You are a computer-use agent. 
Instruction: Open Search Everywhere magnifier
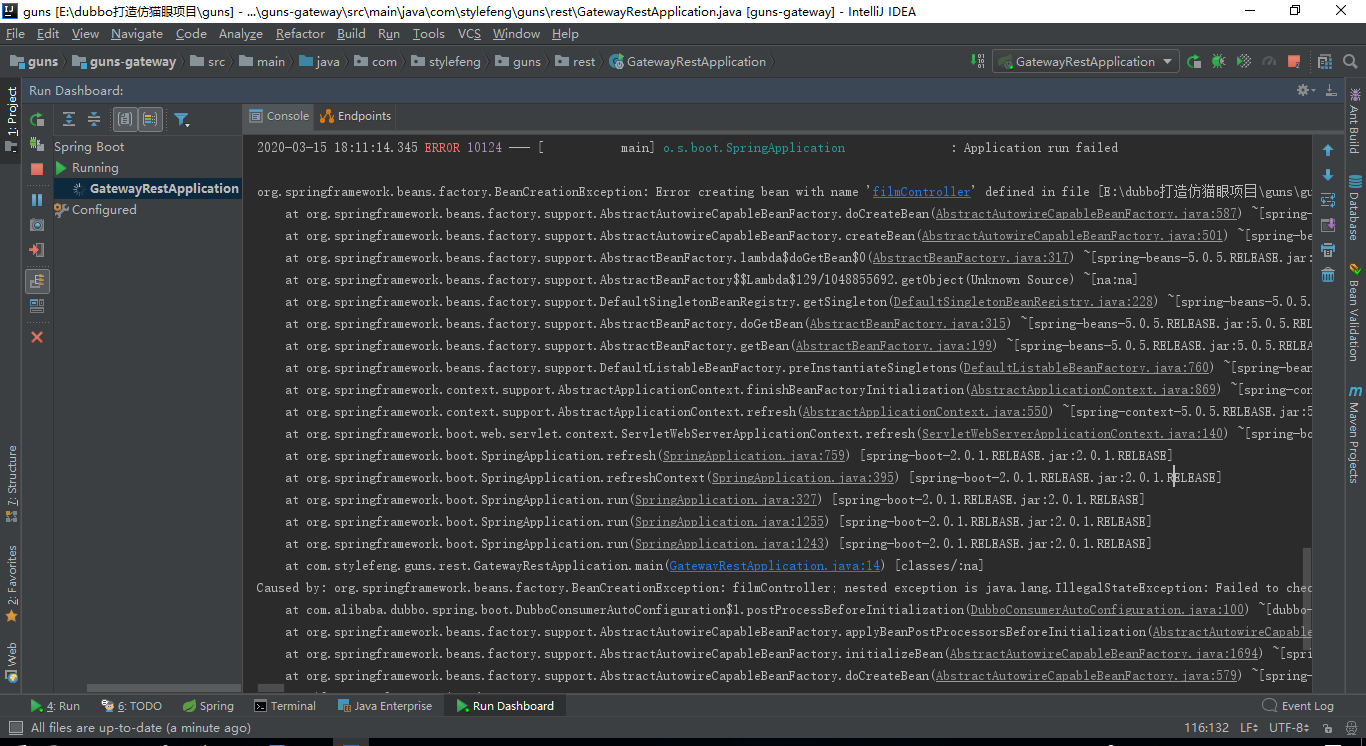[1350, 61]
